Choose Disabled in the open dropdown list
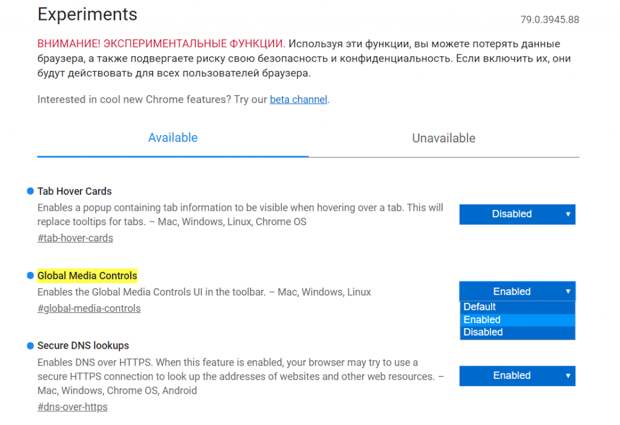This screenshot has width=620, height=425. (517, 332)
